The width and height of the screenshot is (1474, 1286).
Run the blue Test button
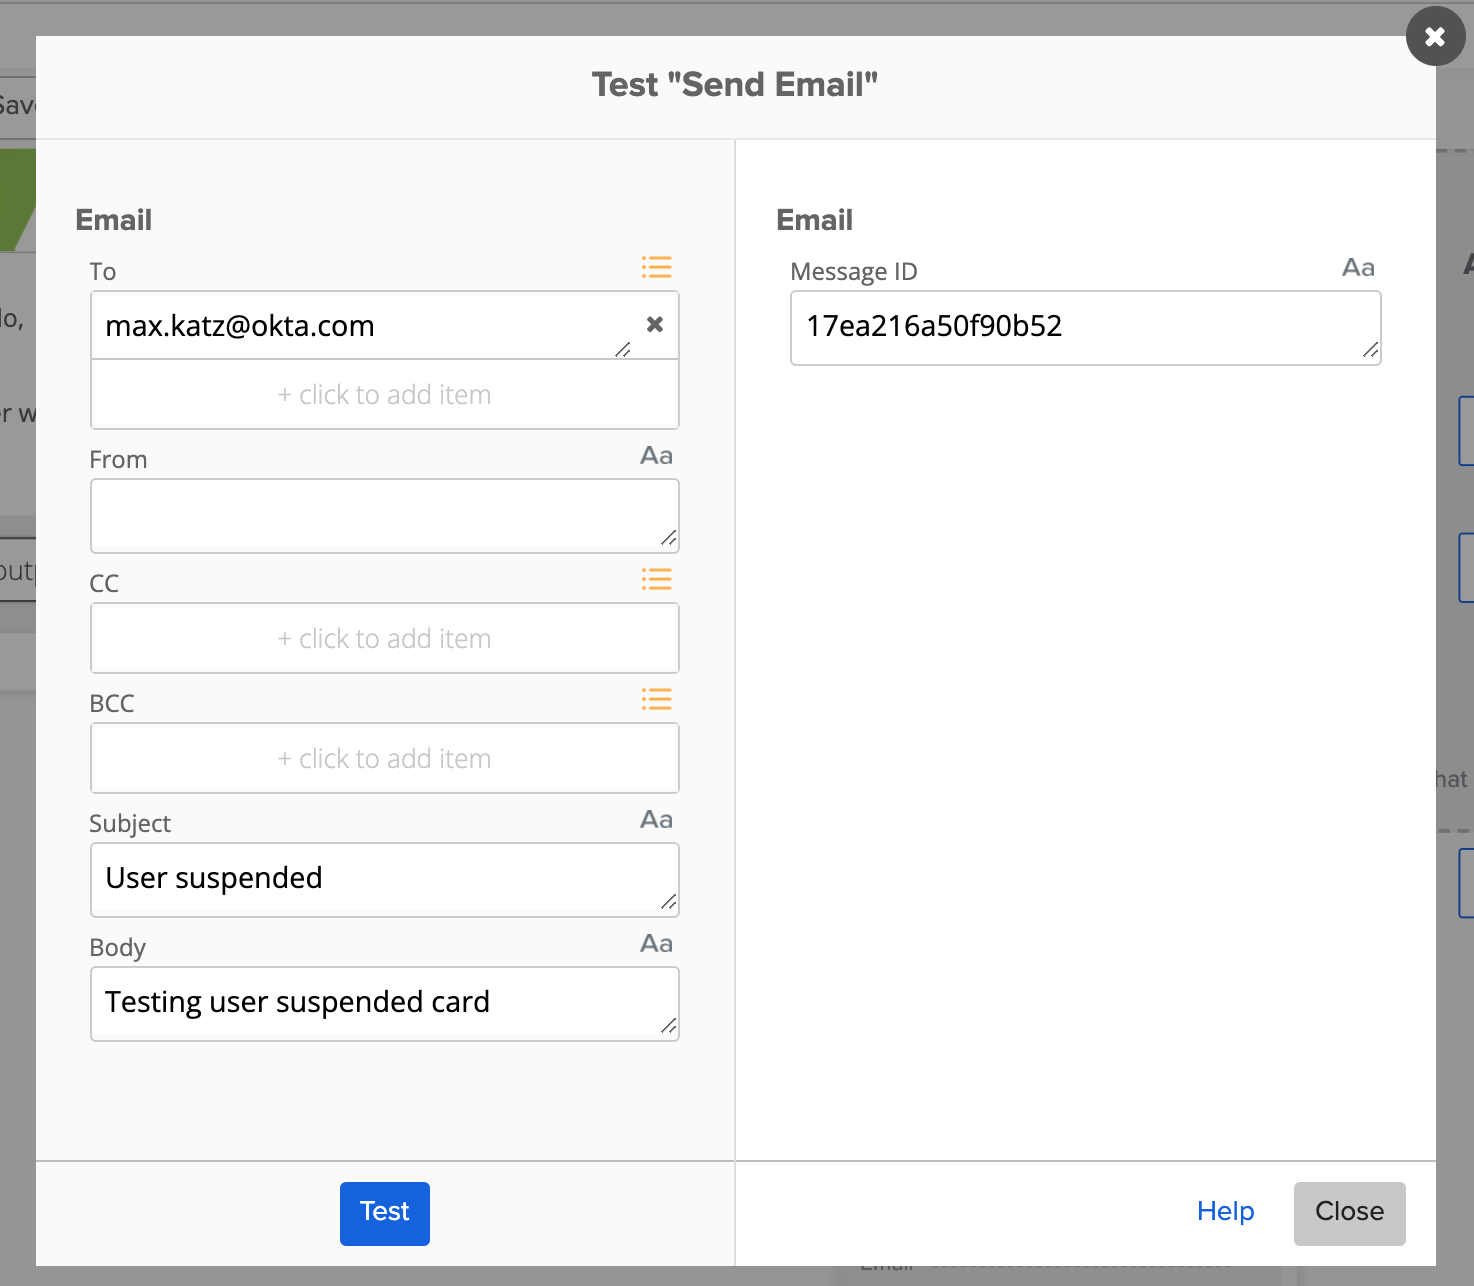coord(385,1213)
